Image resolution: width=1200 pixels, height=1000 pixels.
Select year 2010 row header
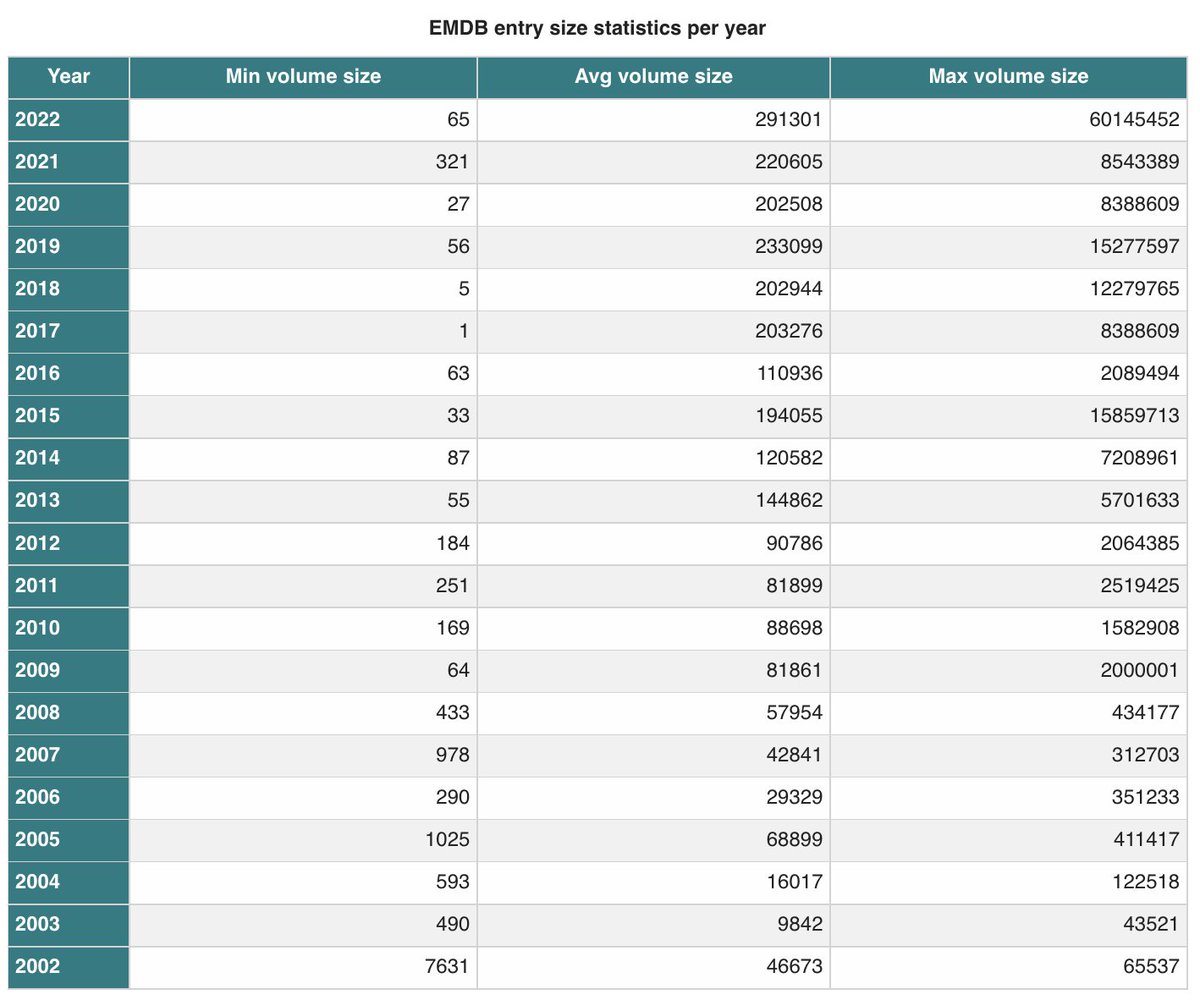click(69, 629)
